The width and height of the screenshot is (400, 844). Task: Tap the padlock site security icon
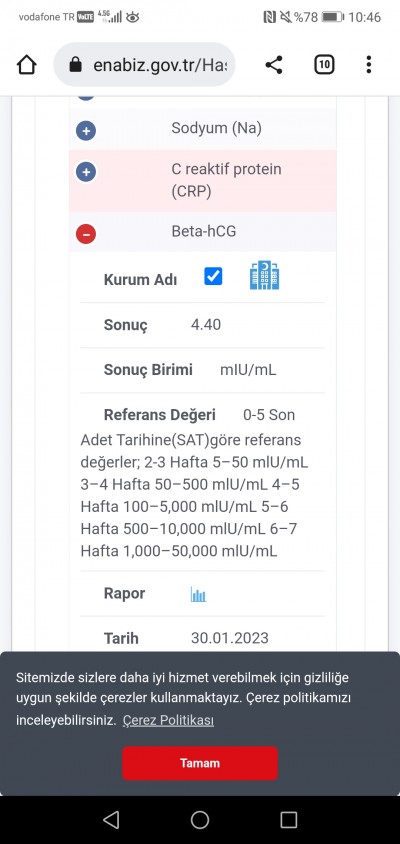pyautogui.click(x=75, y=65)
